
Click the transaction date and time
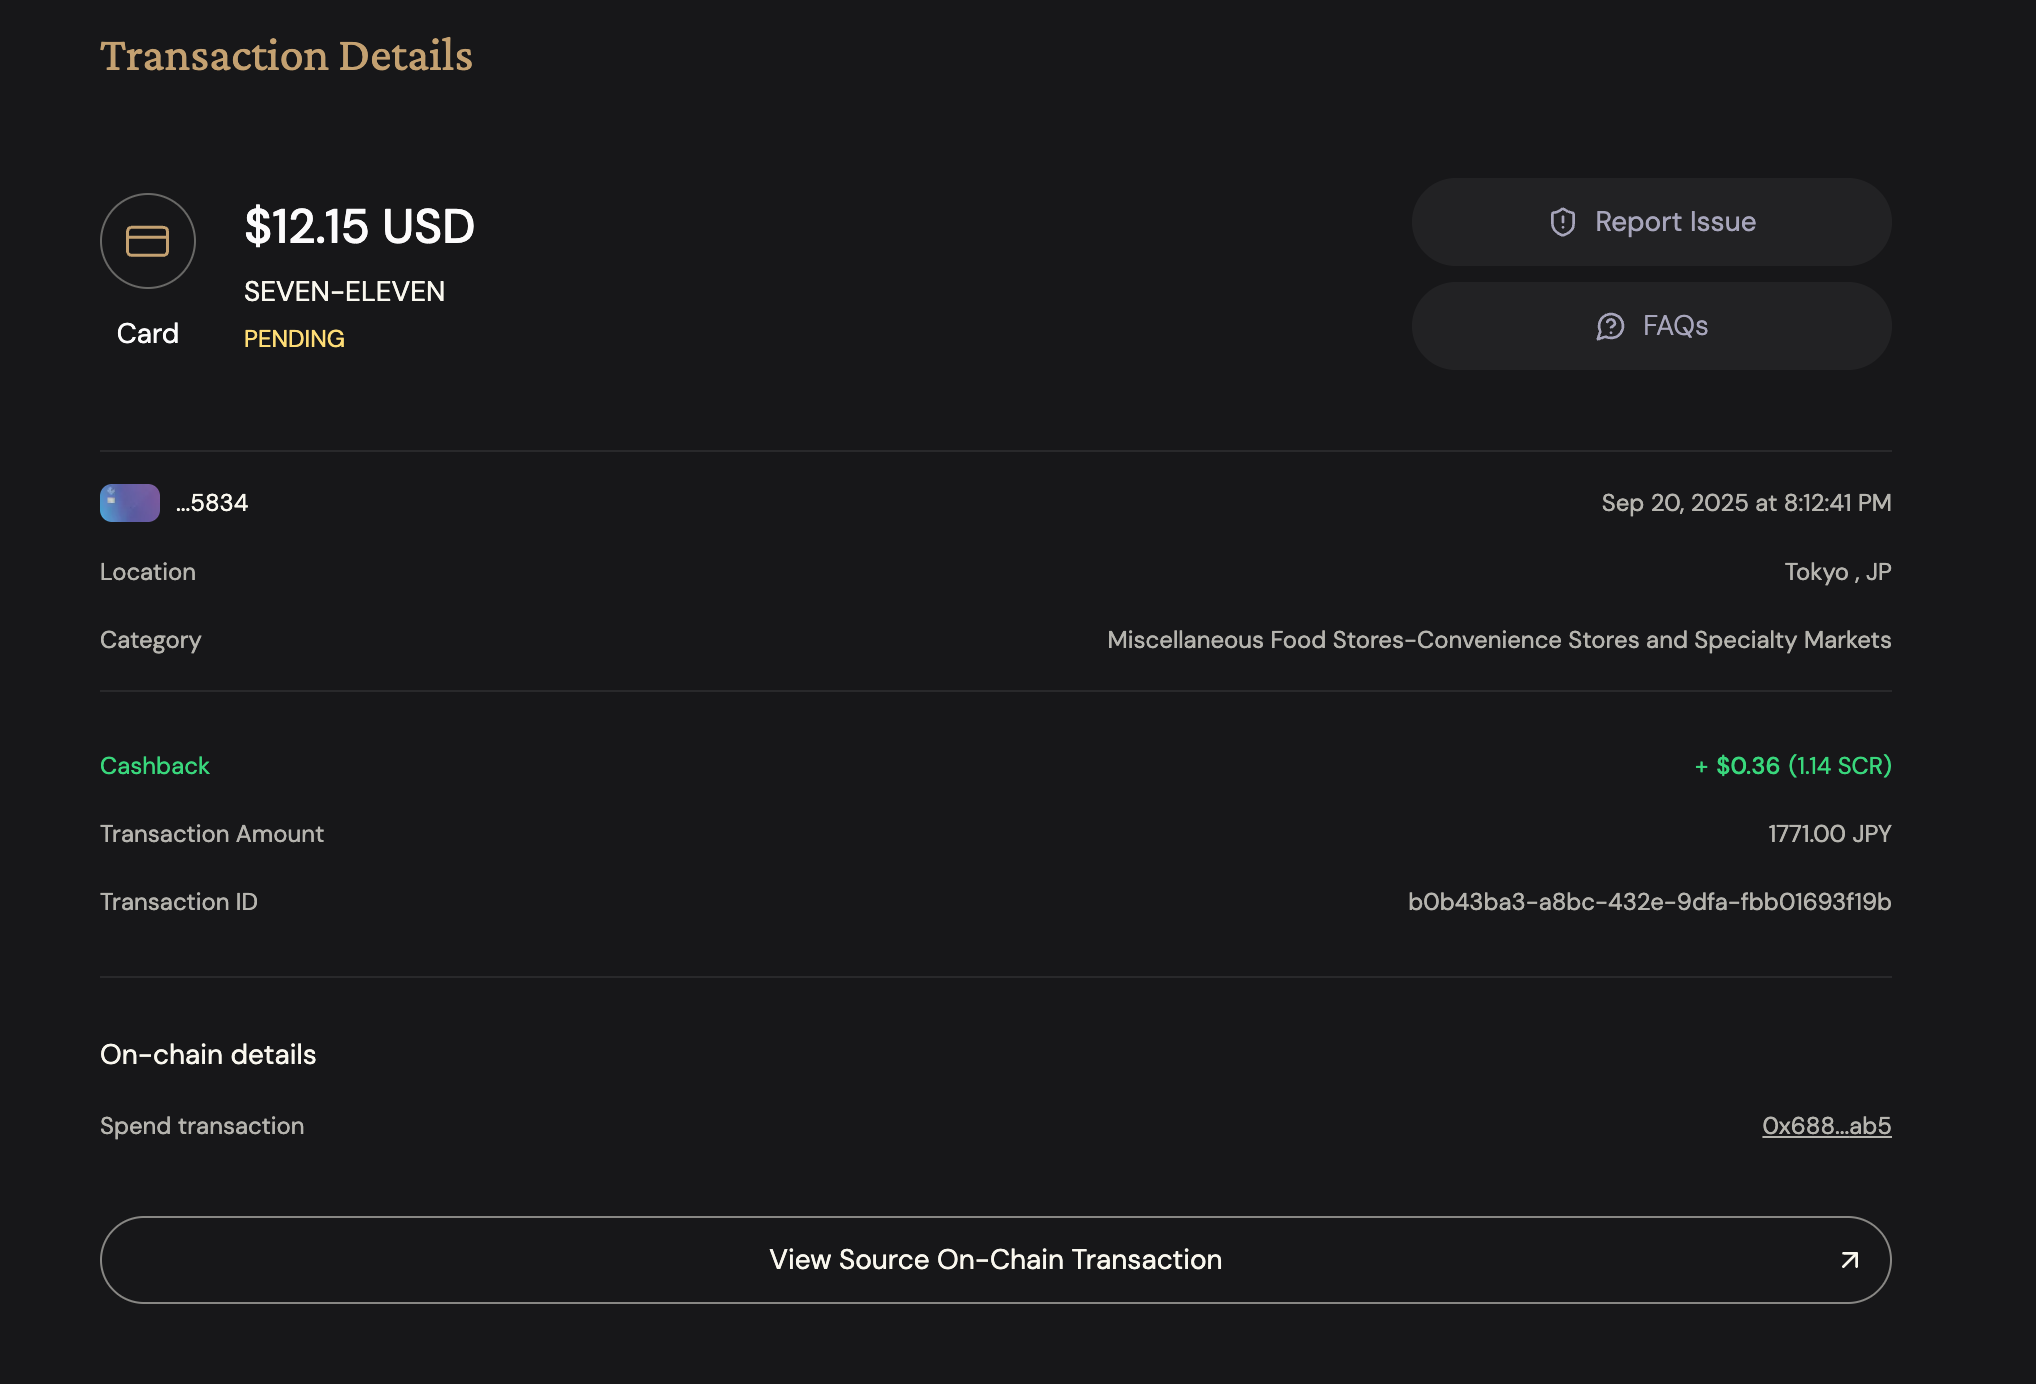pos(1746,503)
